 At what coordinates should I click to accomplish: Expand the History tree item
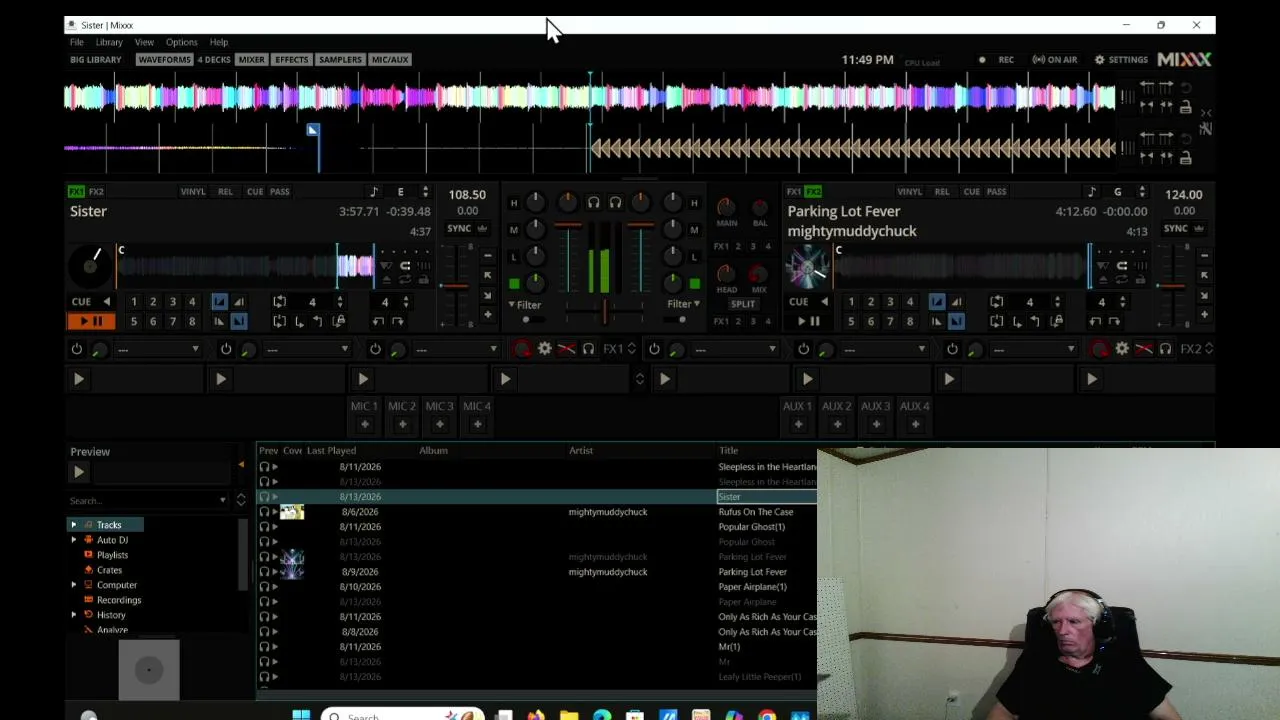point(73,615)
